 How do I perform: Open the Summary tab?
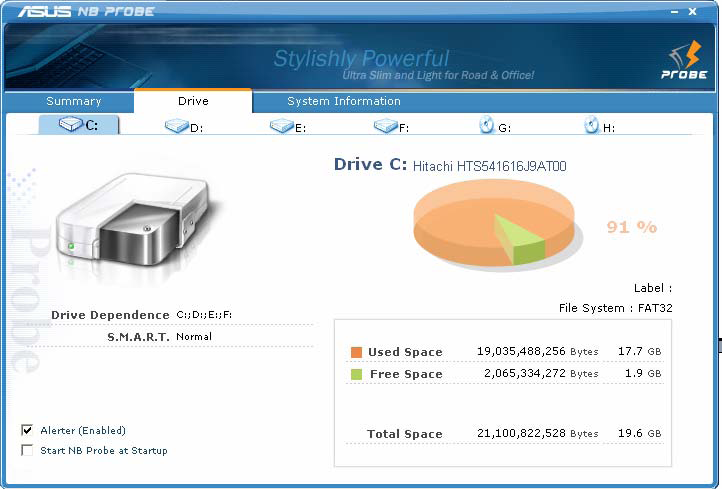(74, 101)
